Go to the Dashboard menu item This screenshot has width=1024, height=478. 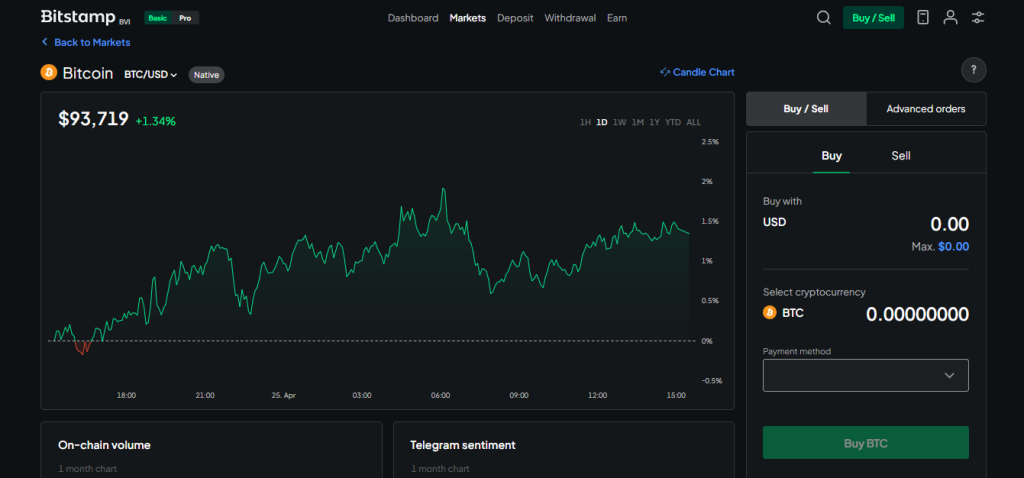pos(413,18)
